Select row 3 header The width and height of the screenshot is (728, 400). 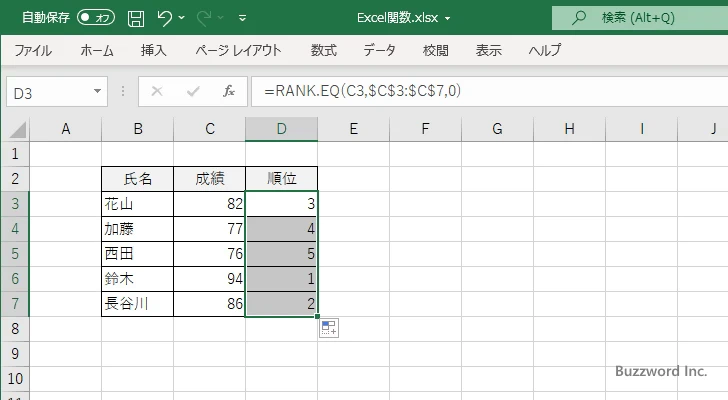[15, 204]
